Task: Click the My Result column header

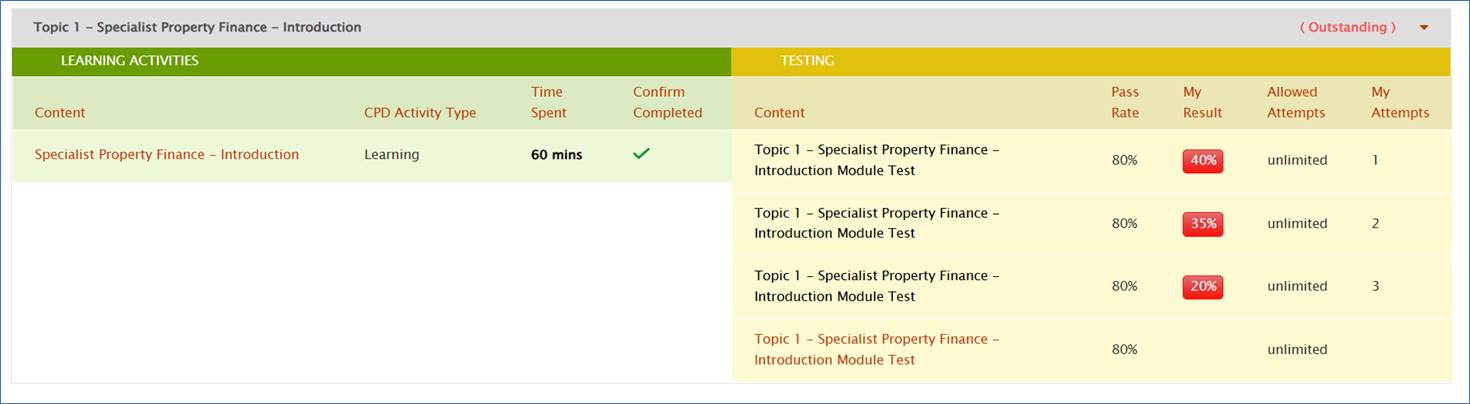Action: coord(1202,102)
